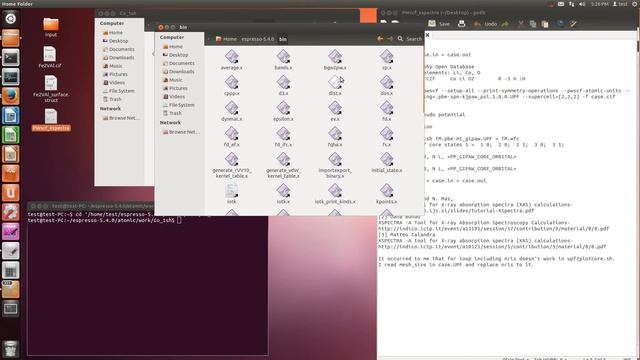Open System Settings from launcher
640x360 pixels.
(x=10, y=212)
